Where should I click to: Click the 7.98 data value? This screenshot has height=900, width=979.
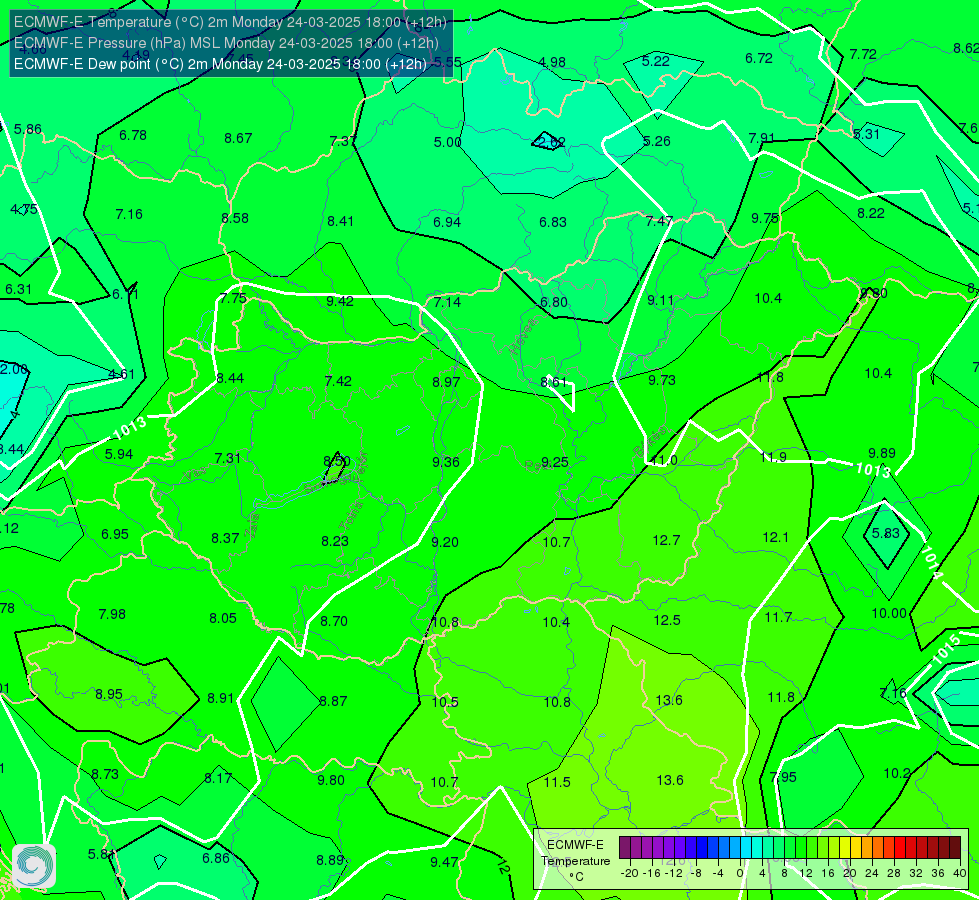(112, 615)
